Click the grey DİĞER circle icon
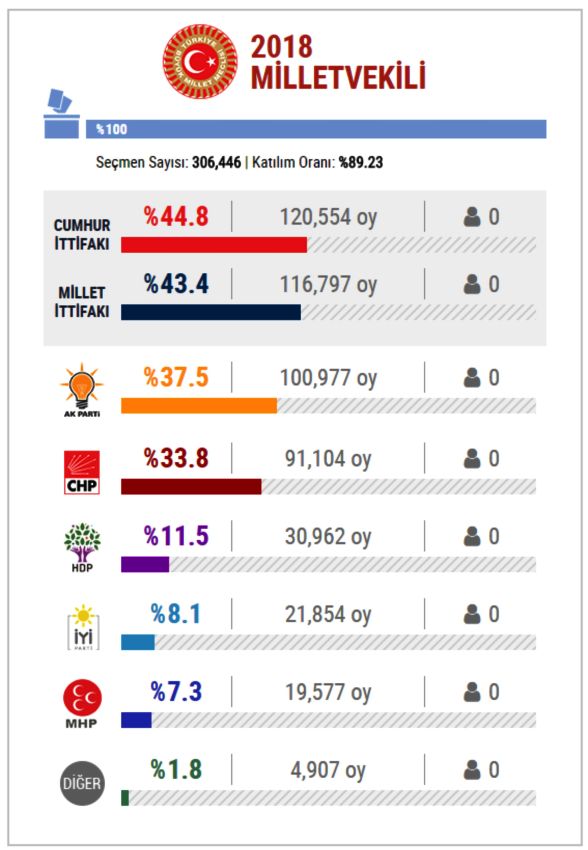The height and width of the screenshot is (850, 588). (x=82, y=783)
